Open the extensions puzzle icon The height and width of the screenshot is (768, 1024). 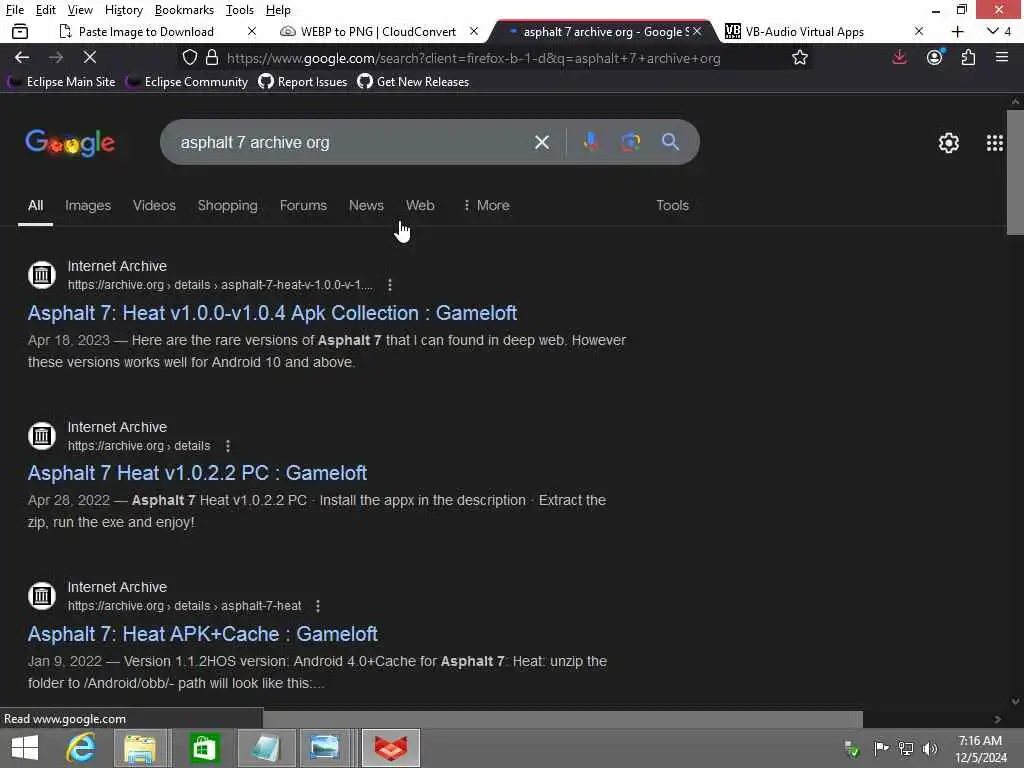tap(968, 57)
